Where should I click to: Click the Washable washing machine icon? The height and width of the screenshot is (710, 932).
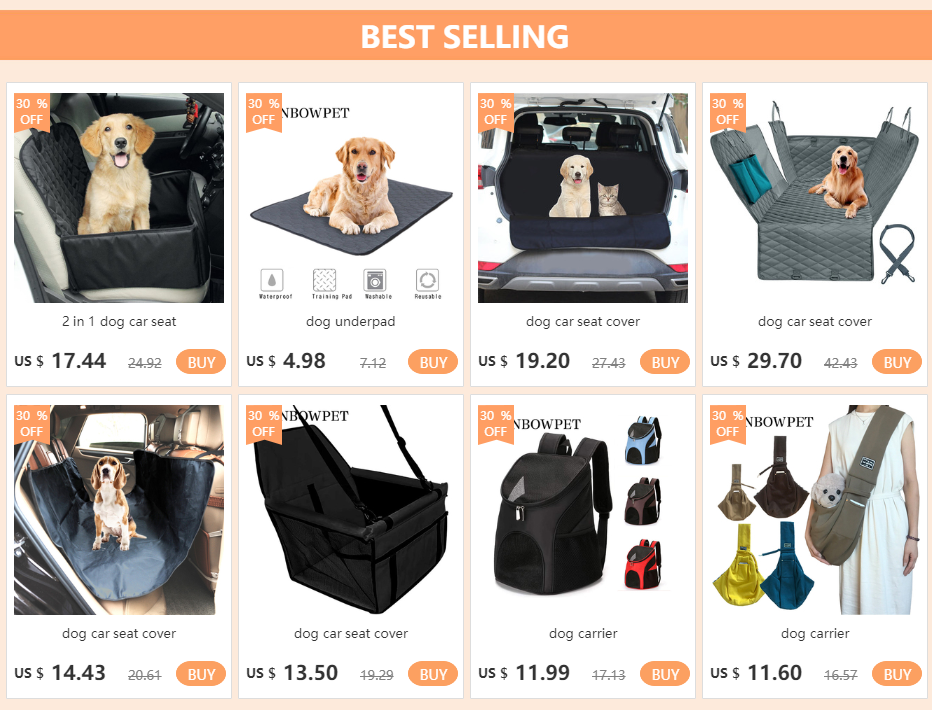click(x=375, y=280)
